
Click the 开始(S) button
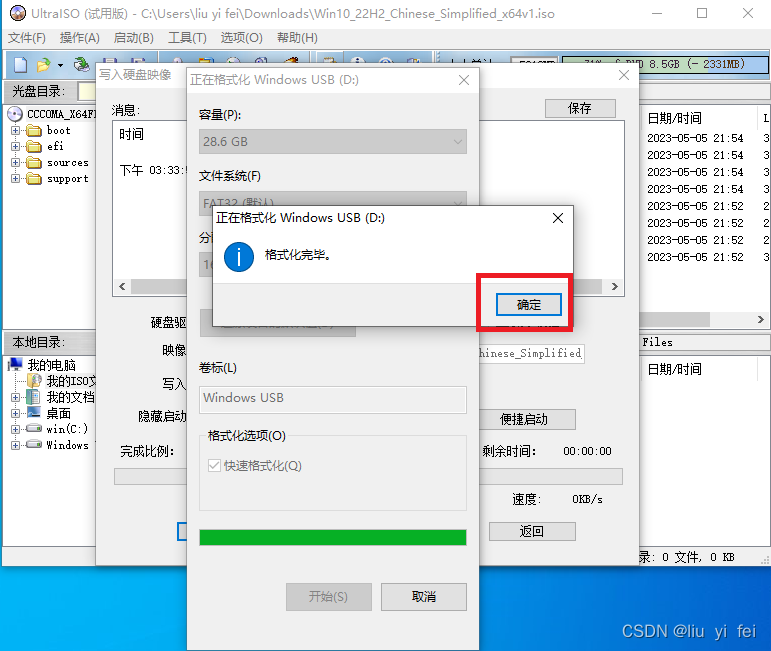click(x=328, y=597)
